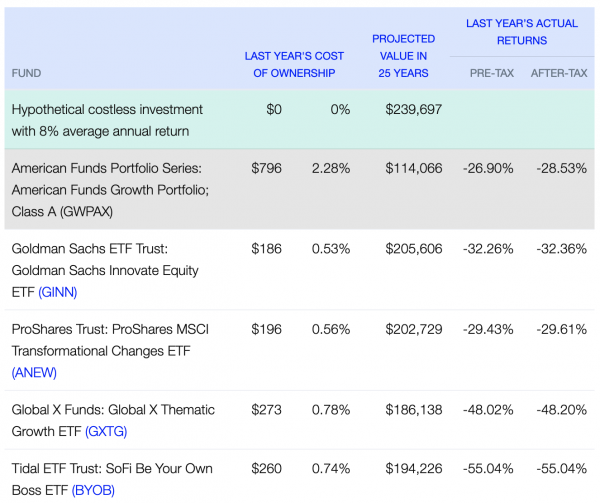Click the Pre-Tax column header
This screenshot has height=503, width=600.
[x=492, y=73]
